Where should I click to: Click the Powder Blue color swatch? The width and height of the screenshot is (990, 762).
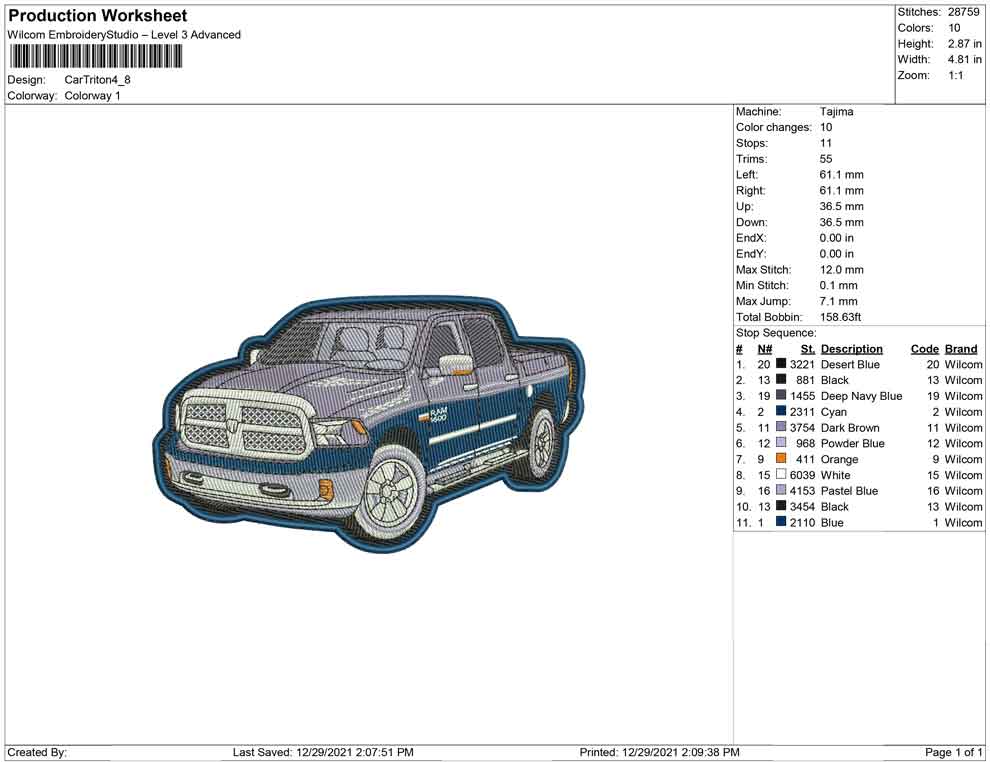781,443
